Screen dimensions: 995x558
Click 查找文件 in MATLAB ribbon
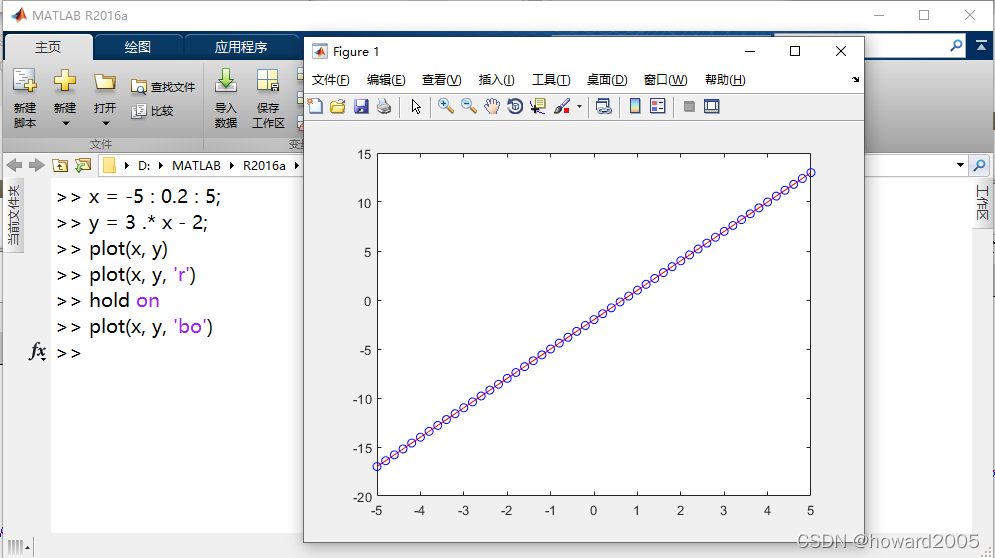coord(163,87)
